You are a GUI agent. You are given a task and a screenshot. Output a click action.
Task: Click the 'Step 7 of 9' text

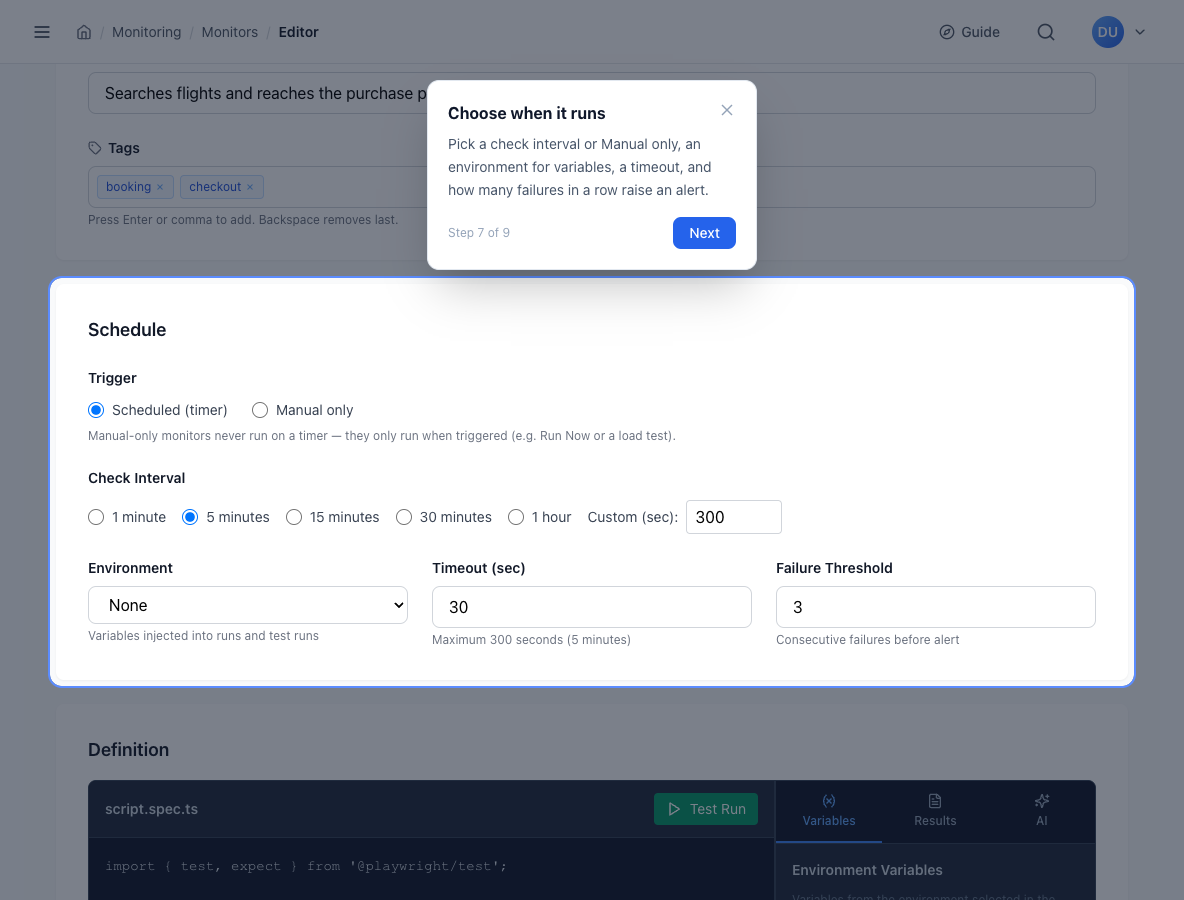coord(479,233)
